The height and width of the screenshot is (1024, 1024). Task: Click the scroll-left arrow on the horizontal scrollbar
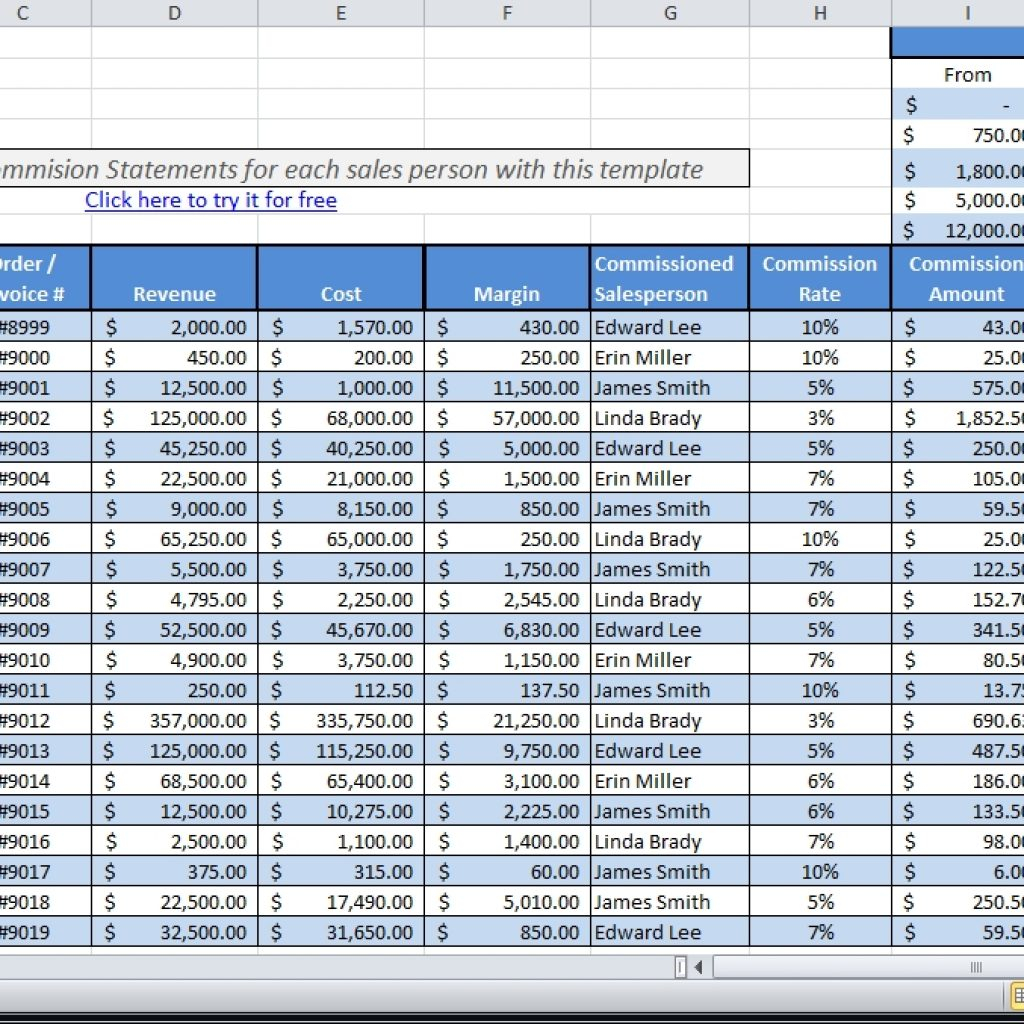[700, 967]
